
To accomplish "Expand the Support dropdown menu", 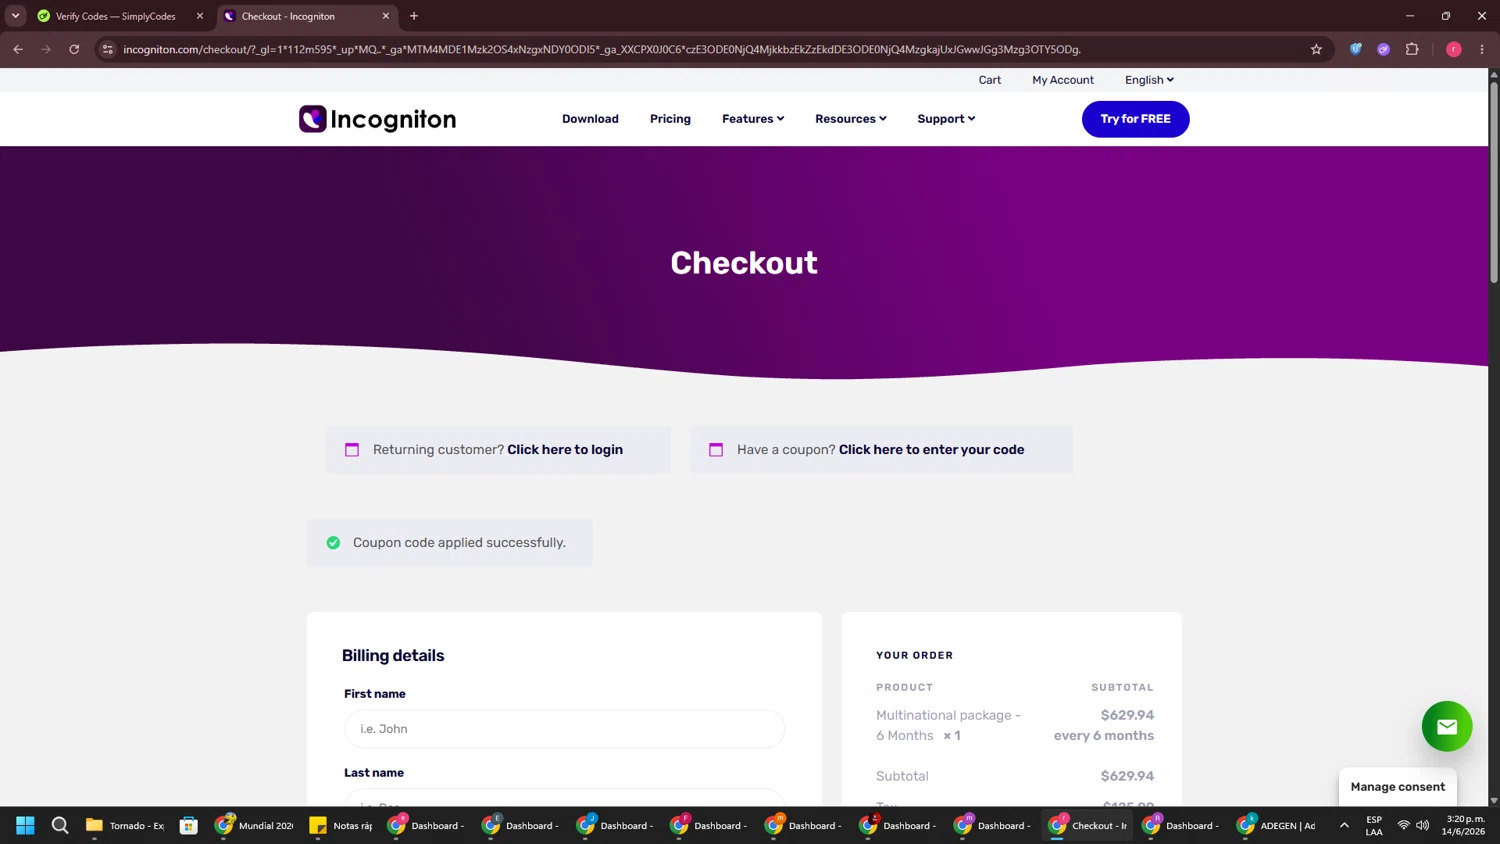I will 946,119.
